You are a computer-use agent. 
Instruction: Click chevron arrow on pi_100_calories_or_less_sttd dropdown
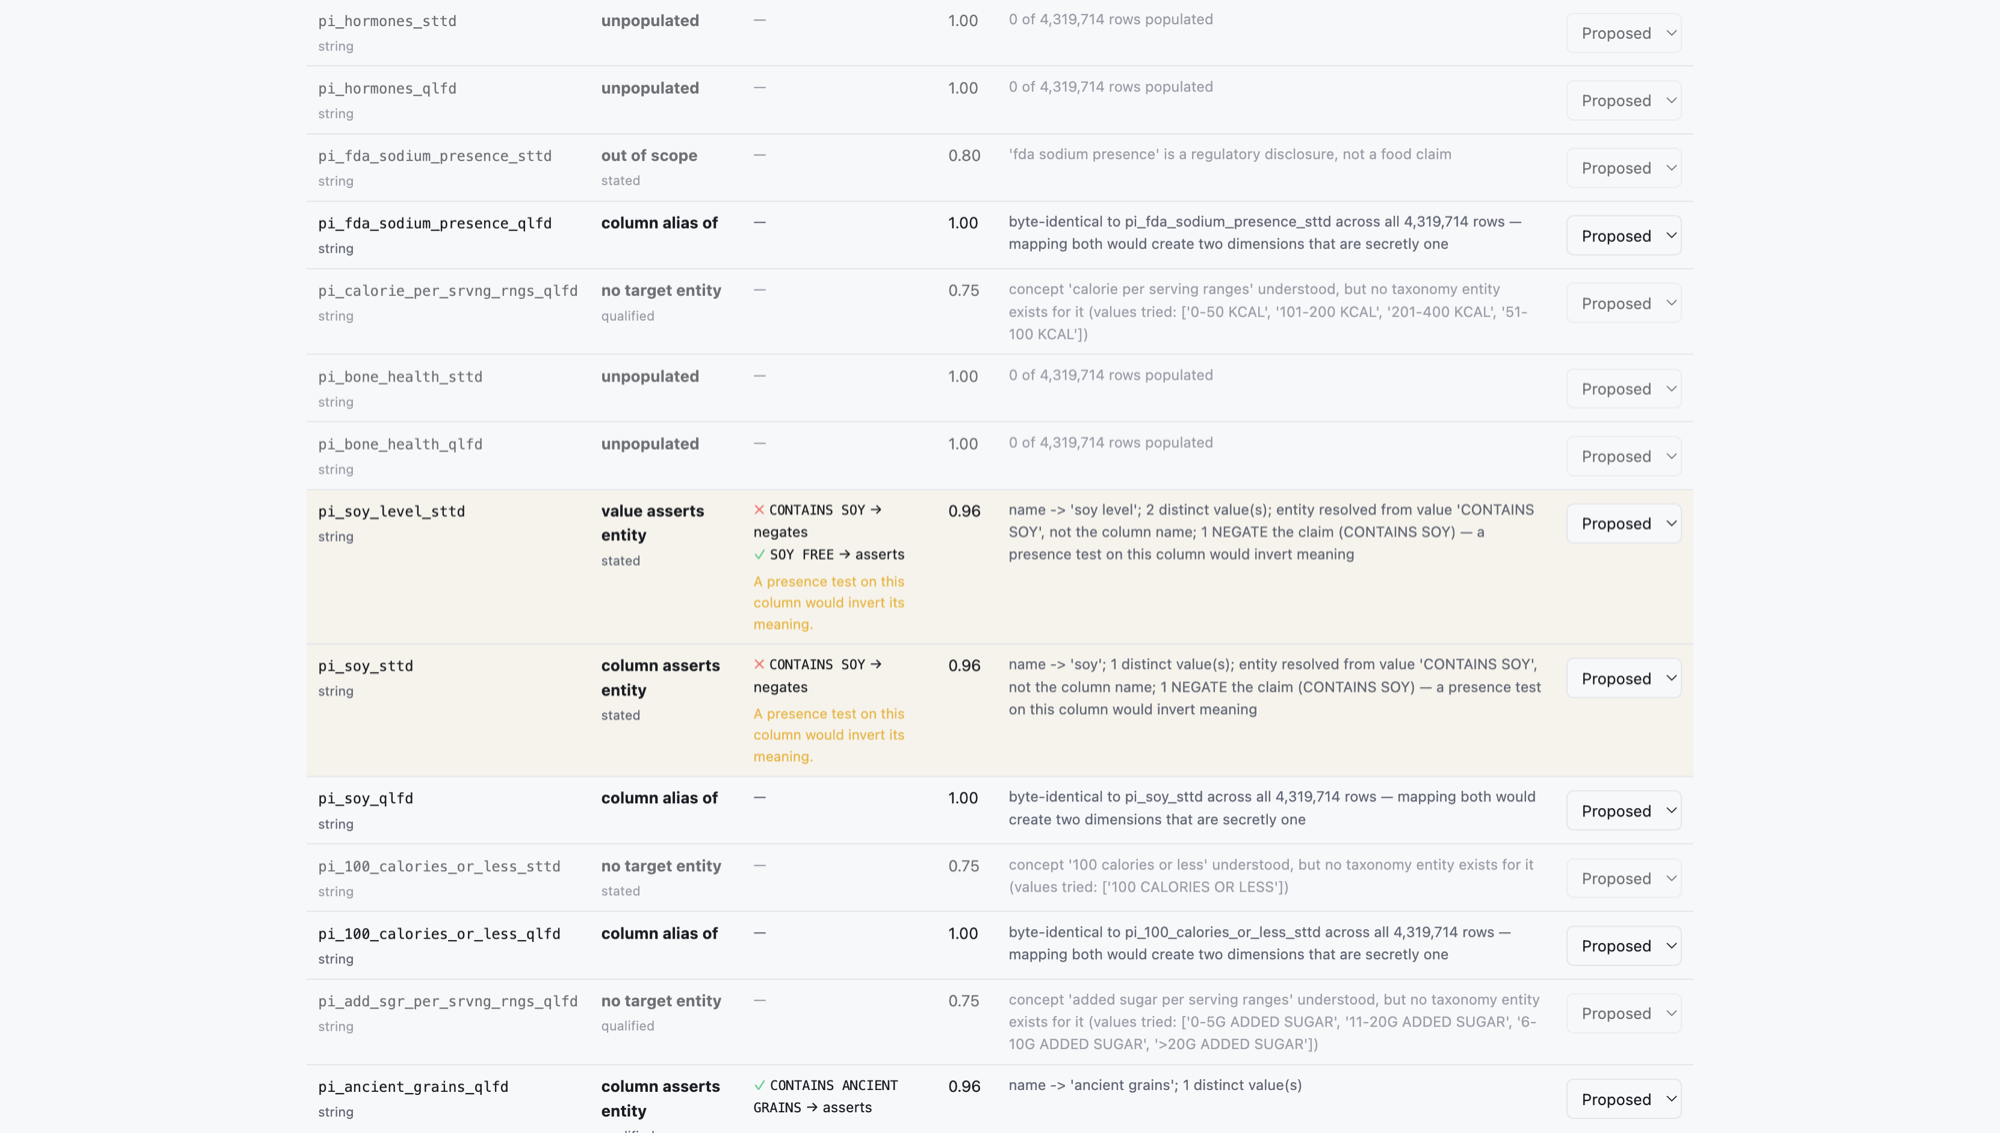[1670, 879]
